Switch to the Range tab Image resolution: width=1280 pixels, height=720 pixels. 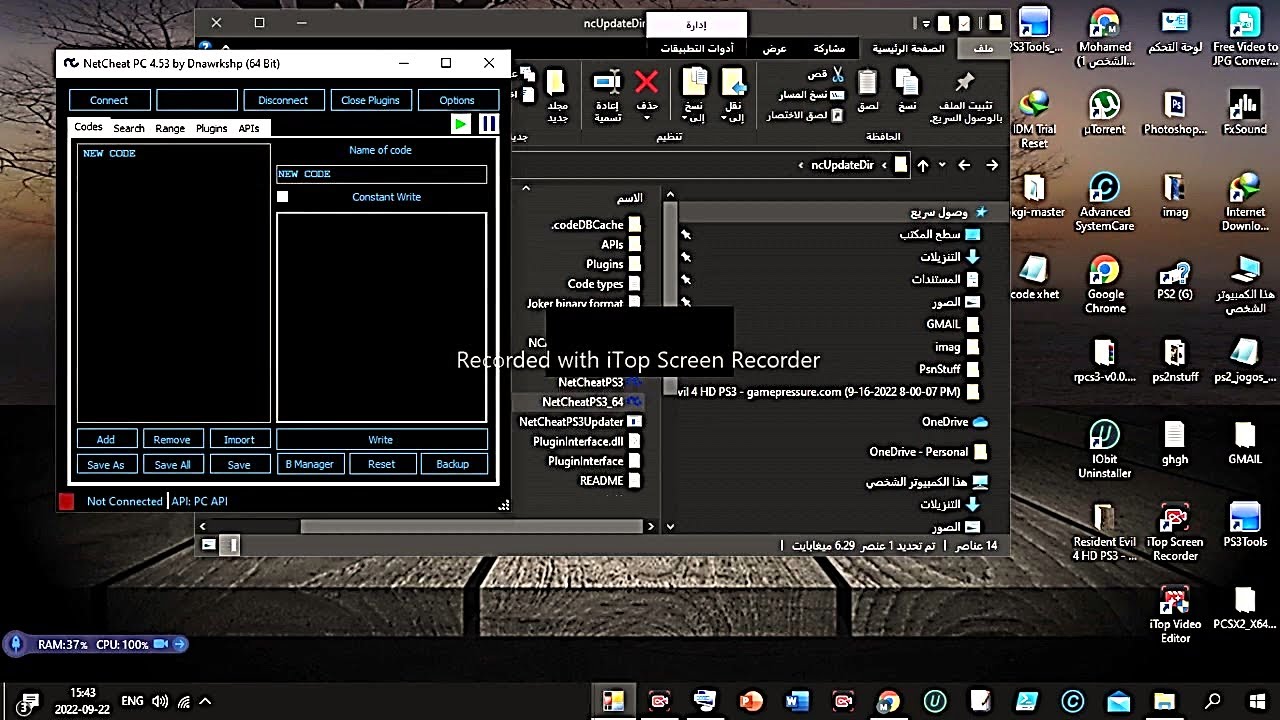170,128
